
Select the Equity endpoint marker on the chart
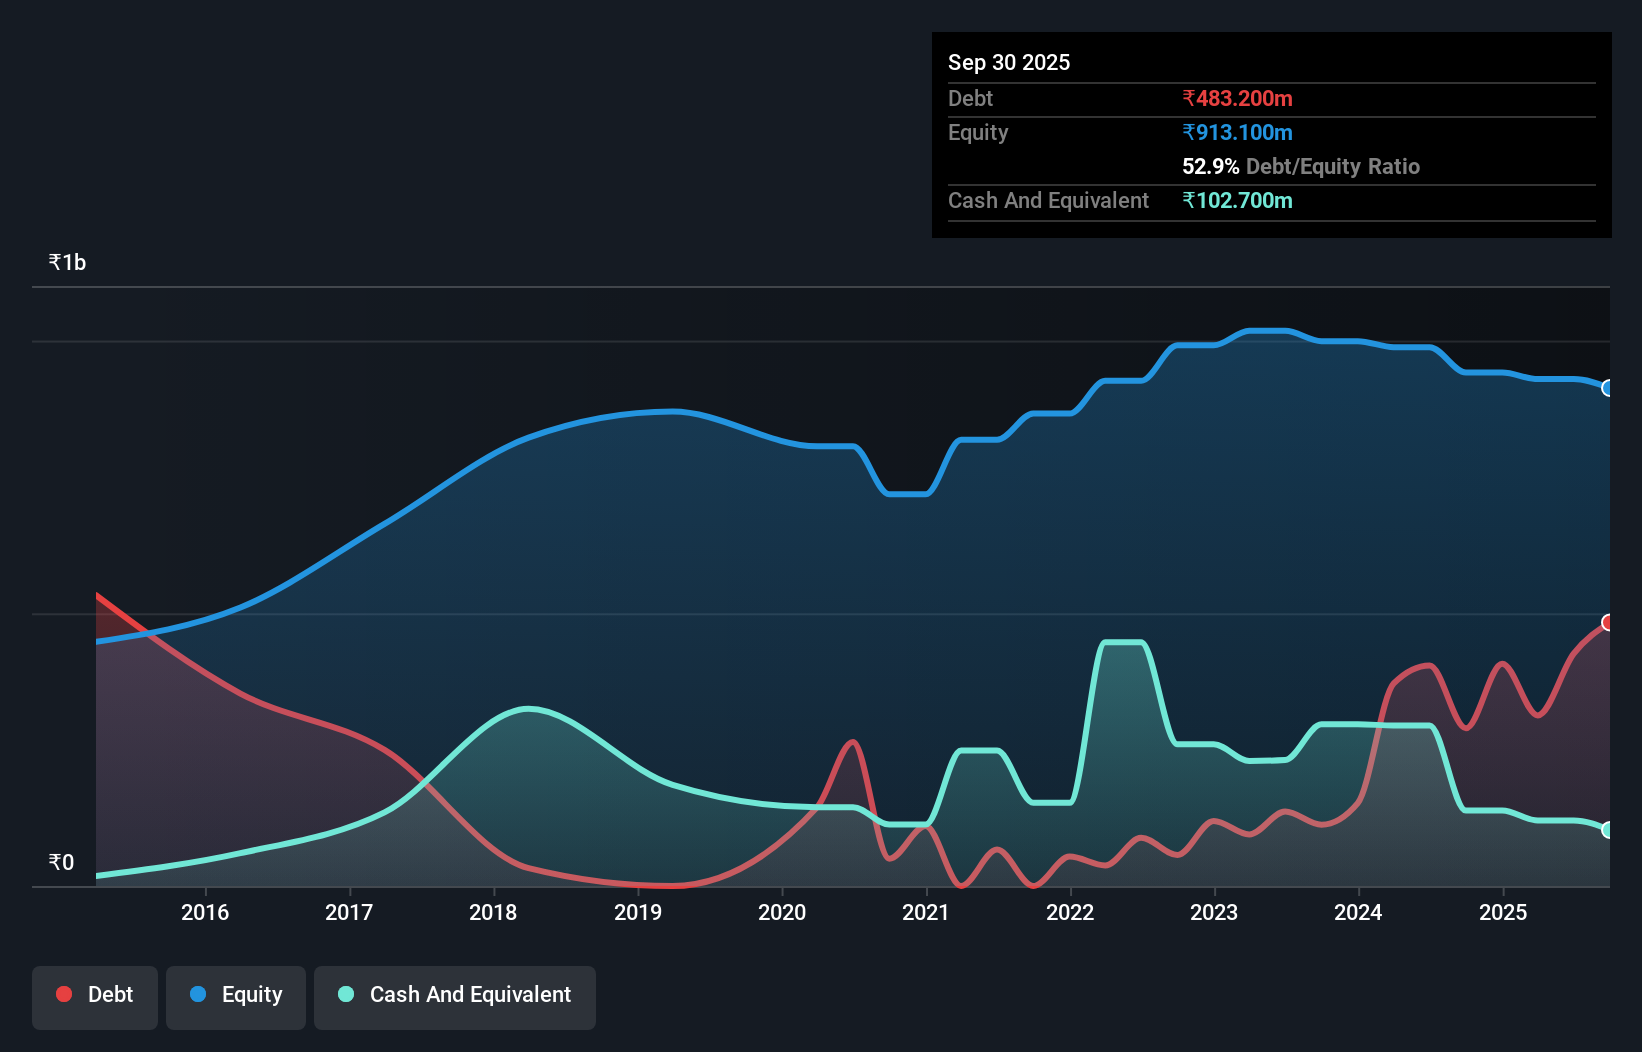[1607, 388]
